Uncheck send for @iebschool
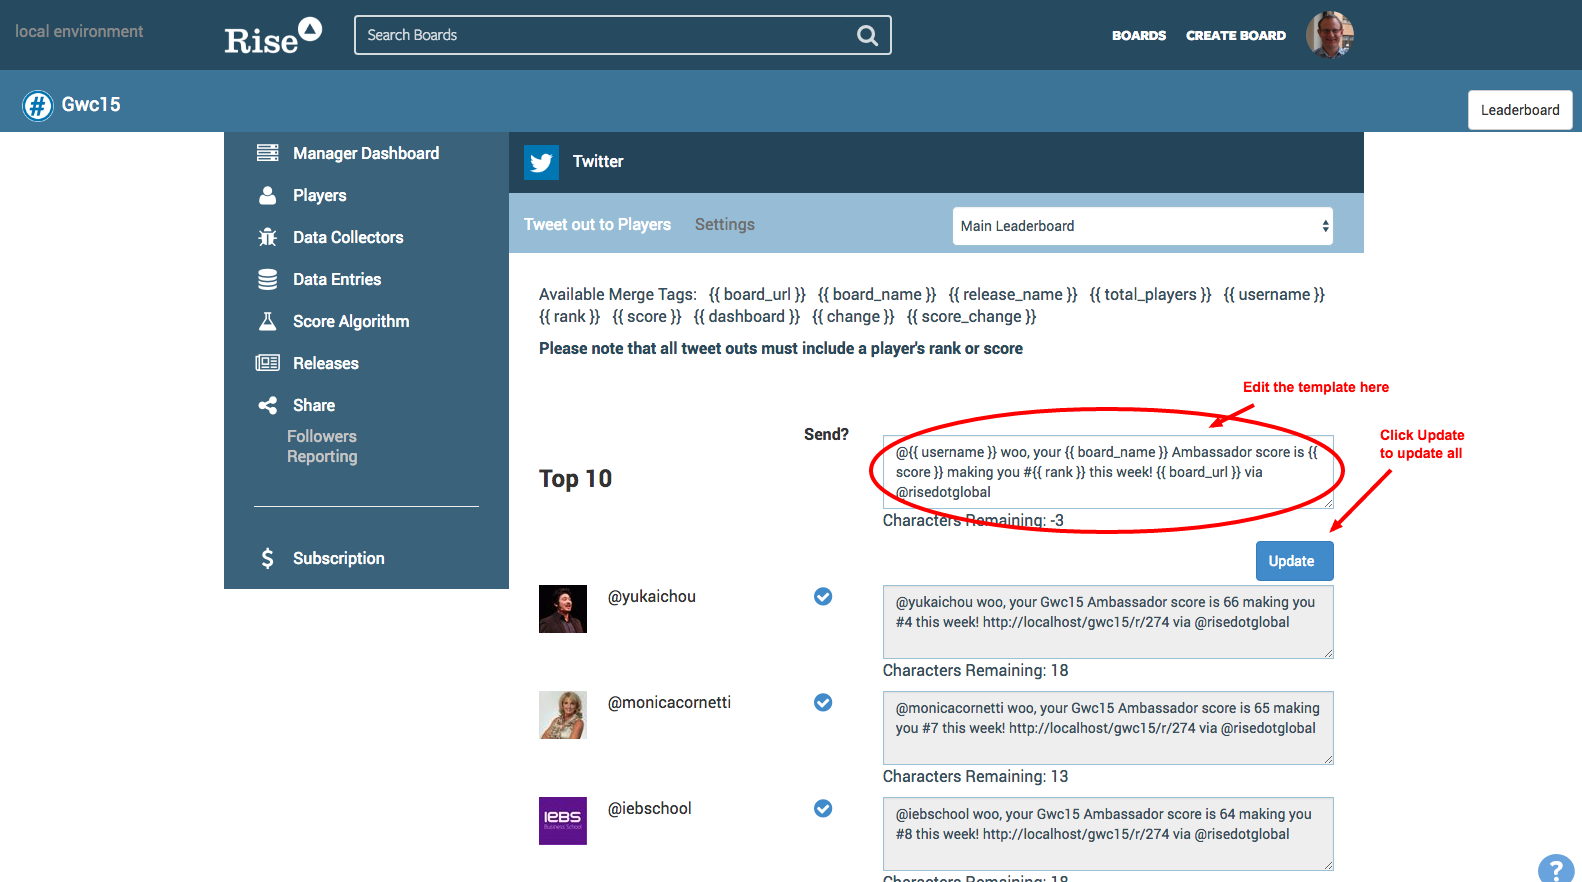Screen dimensions: 1582x882 pos(823,808)
